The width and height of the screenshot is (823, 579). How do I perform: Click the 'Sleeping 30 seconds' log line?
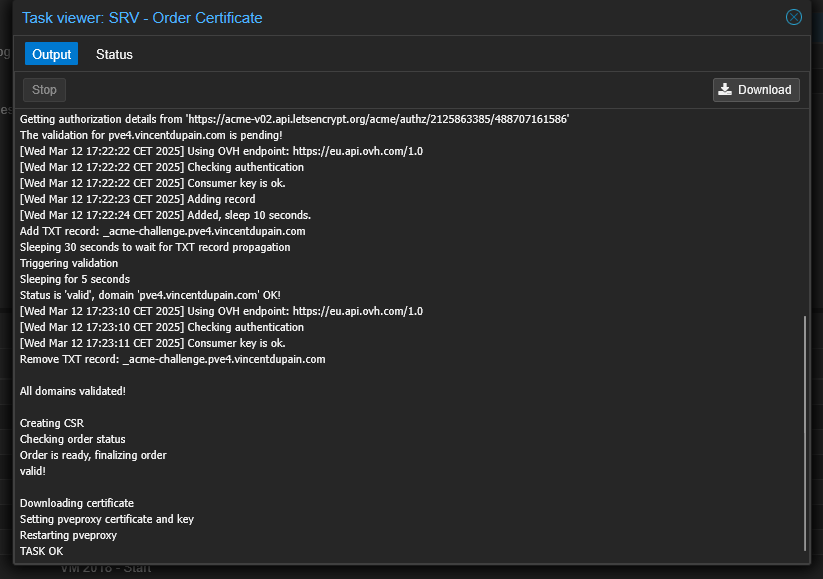coord(155,247)
